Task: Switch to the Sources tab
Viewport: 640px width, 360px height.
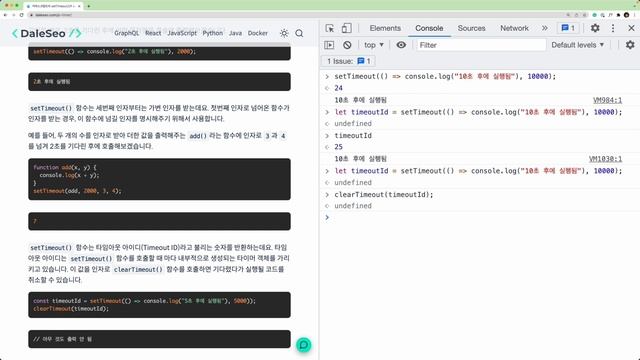Action: [471, 28]
